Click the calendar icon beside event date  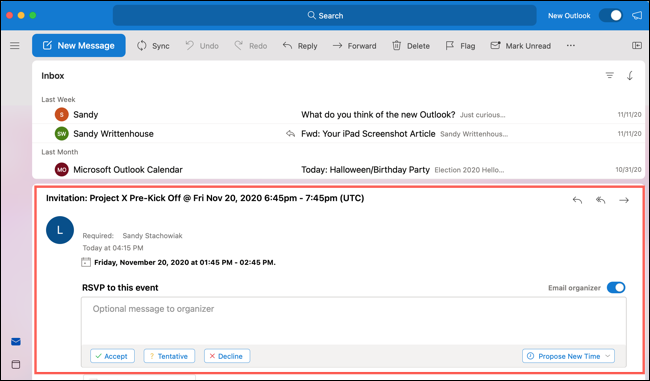pos(86,262)
